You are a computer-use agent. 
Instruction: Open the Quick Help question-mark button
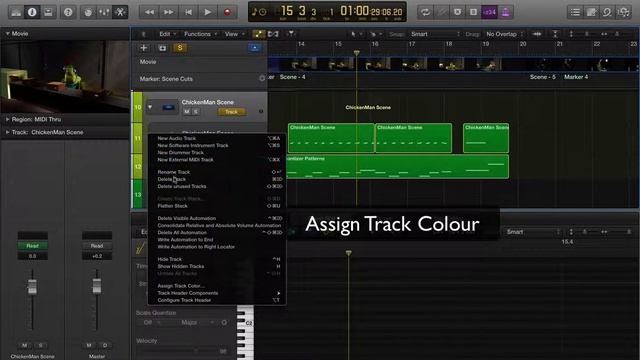coord(68,12)
